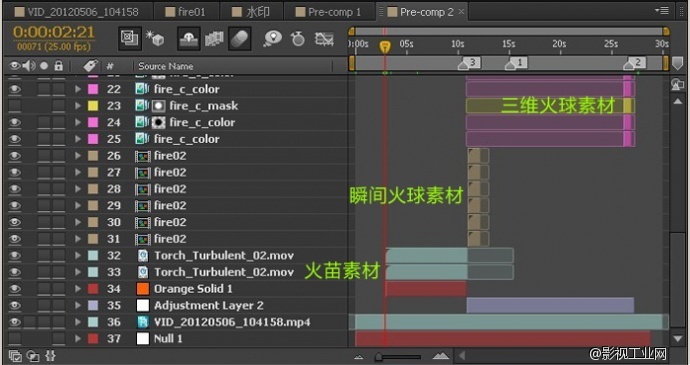Viewport: 690px width, 365px height.
Task: Toggle the Auto-keyframe stopwatch icon
Action: 298,39
